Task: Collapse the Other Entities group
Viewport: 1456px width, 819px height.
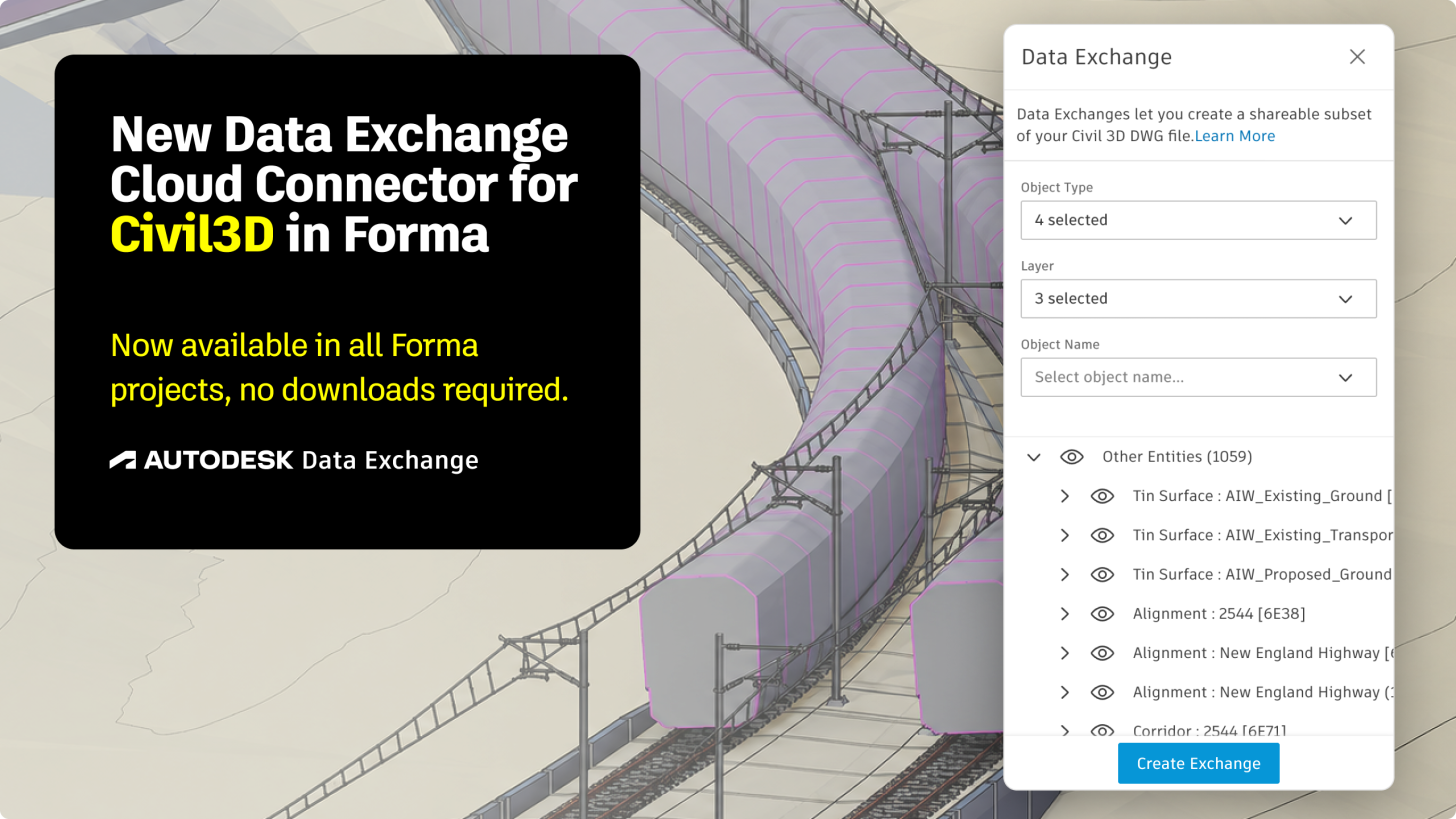Action: (x=1034, y=457)
